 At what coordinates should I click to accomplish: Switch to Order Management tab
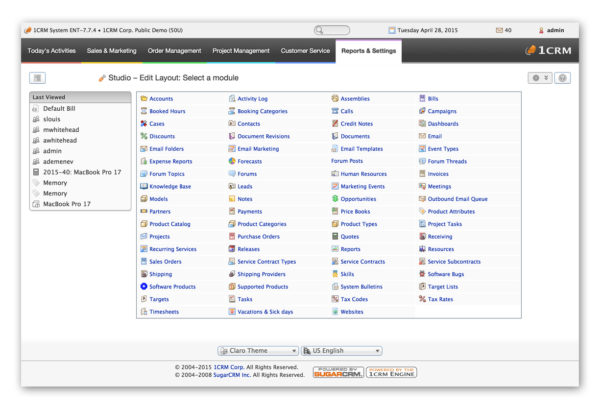click(x=174, y=51)
